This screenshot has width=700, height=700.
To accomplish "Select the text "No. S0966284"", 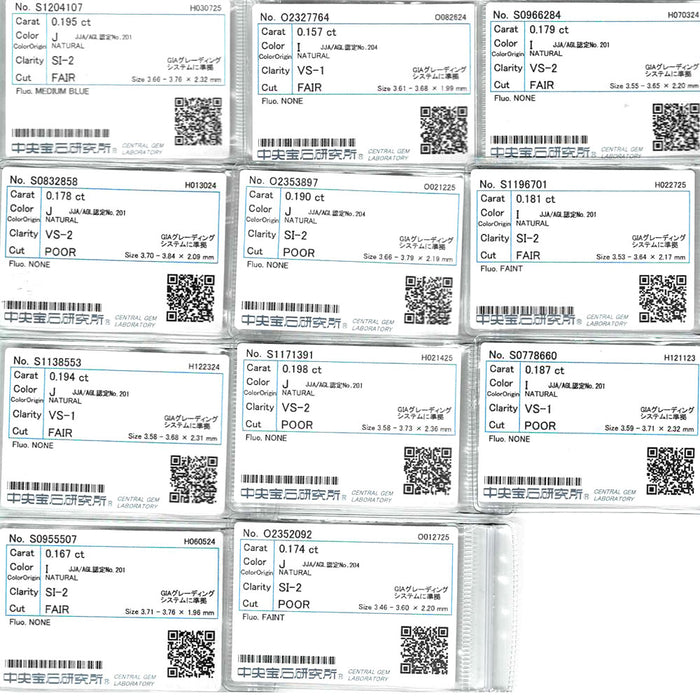I will click(527, 15).
